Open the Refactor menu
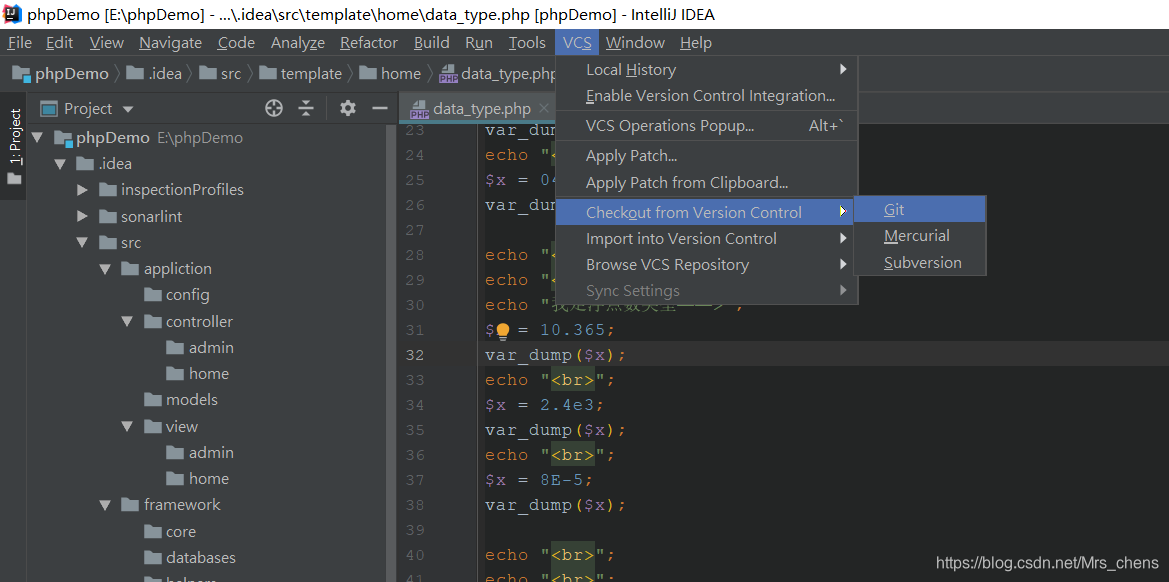Image resolution: width=1169 pixels, height=582 pixels. point(369,43)
